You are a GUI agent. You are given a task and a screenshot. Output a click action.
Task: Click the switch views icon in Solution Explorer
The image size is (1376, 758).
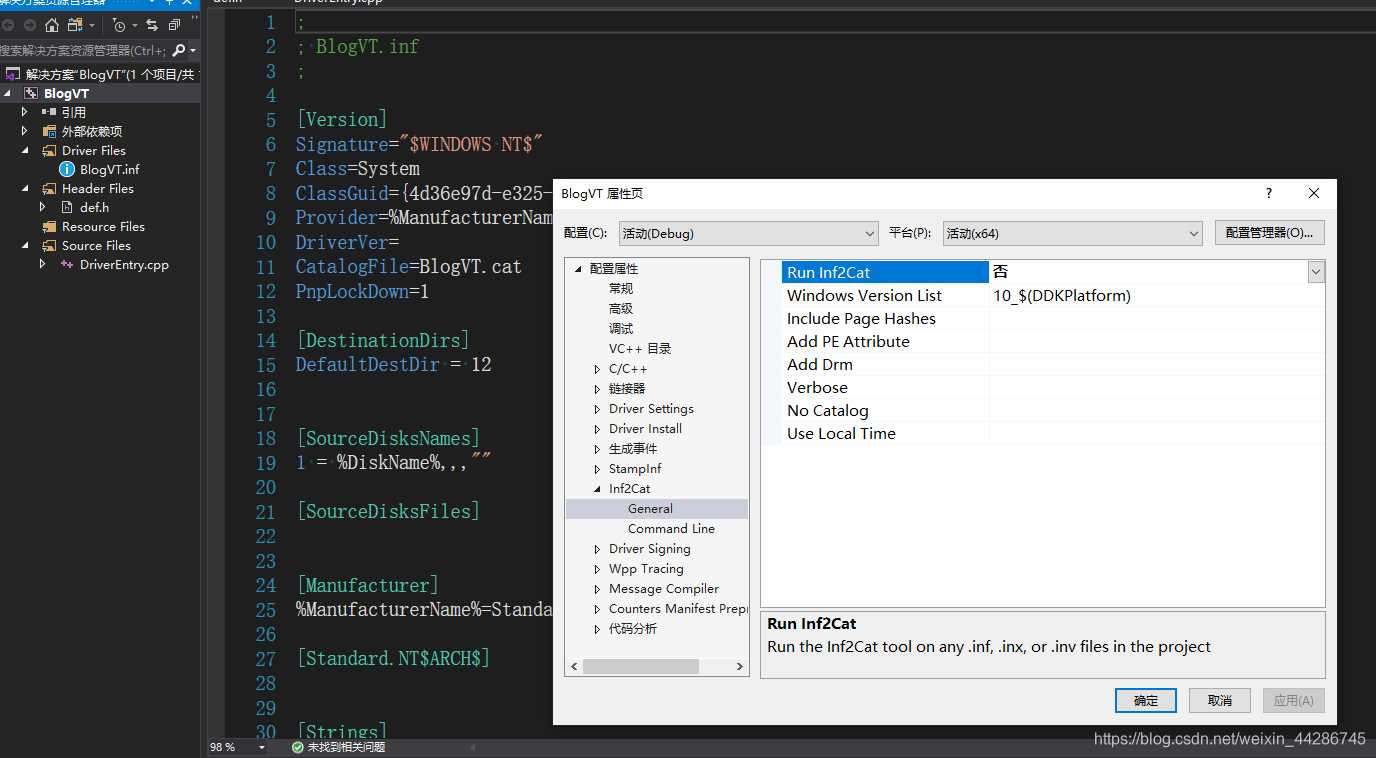75,25
